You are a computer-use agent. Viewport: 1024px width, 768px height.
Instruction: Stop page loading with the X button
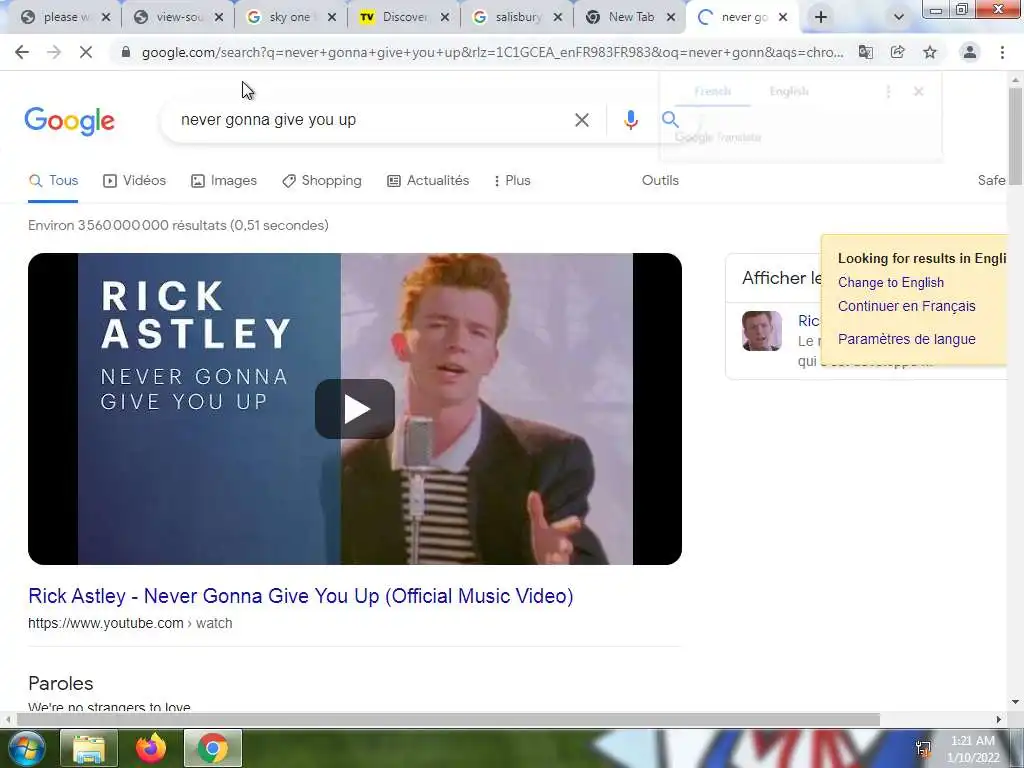pyautogui.click(x=86, y=52)
